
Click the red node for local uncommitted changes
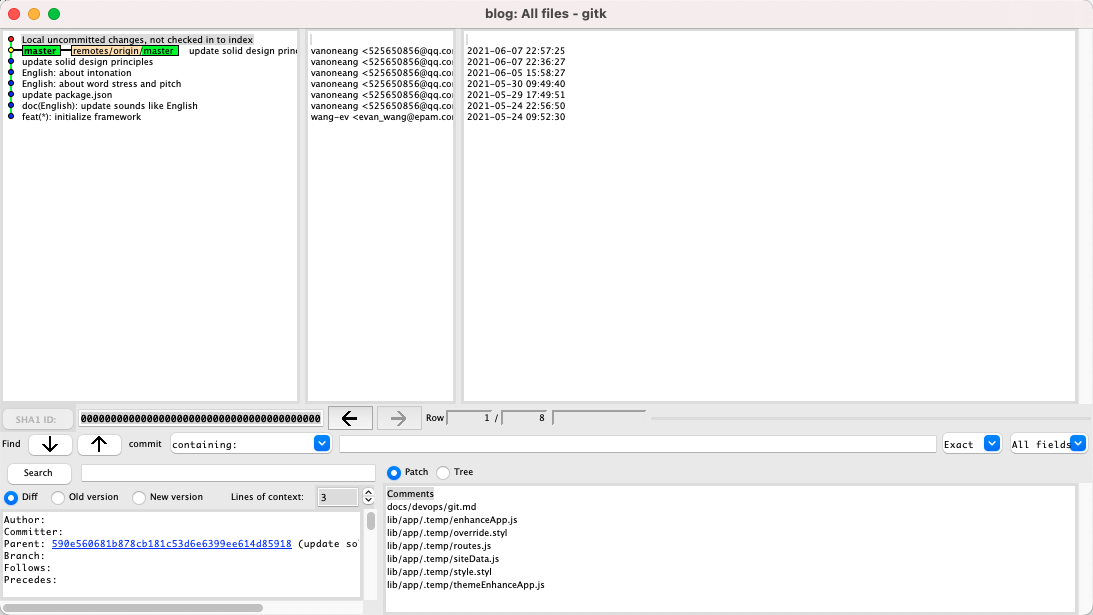coord(10,39)
